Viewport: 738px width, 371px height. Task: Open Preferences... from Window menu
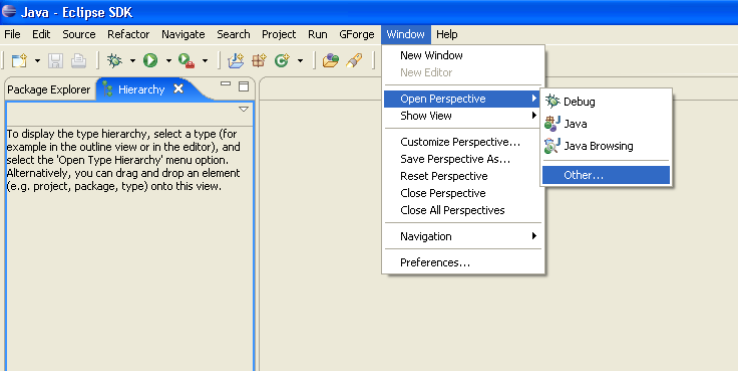click(463, 263)
